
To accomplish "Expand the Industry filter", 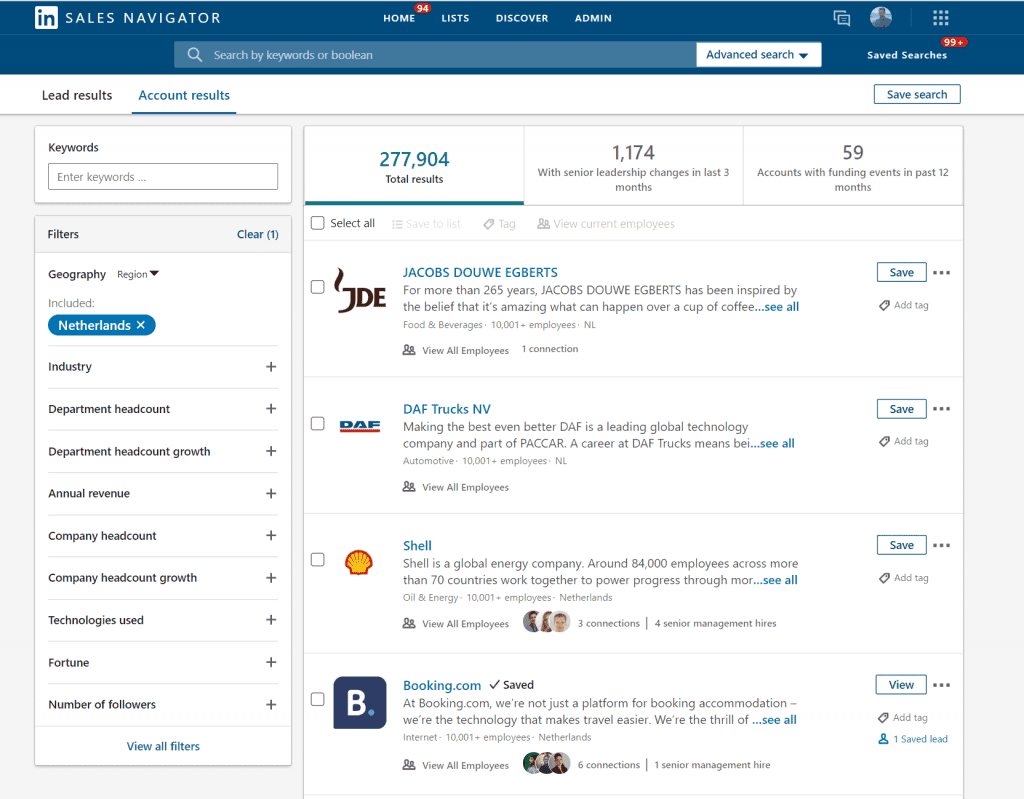I will coord(270,367).
